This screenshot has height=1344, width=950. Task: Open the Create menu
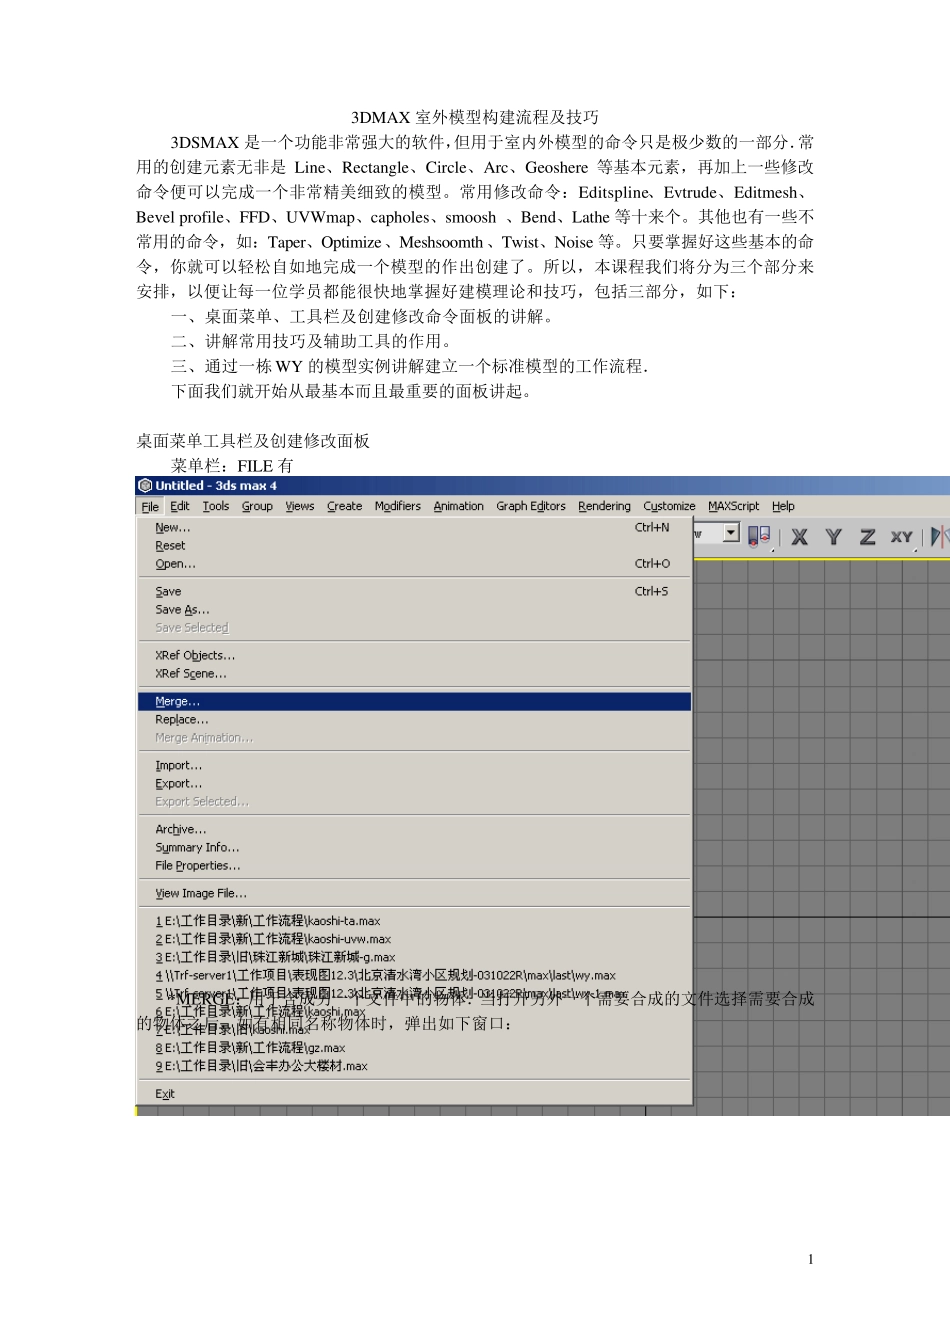tap(345, 506)
